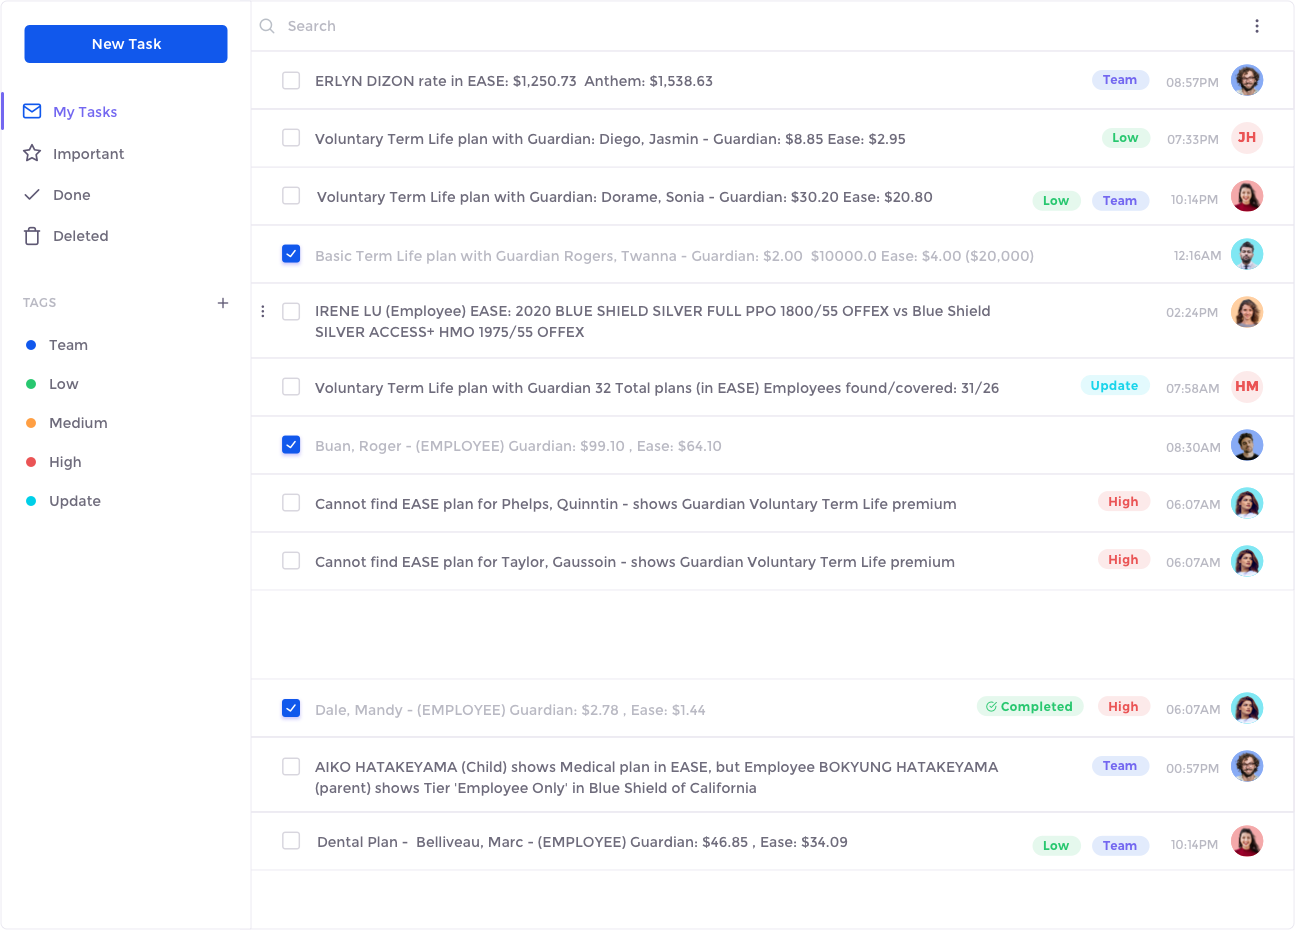
Task: Open task 'Cannot find EASE plan for Phelps, Quinntin'
Action: (x=636, y=504)
